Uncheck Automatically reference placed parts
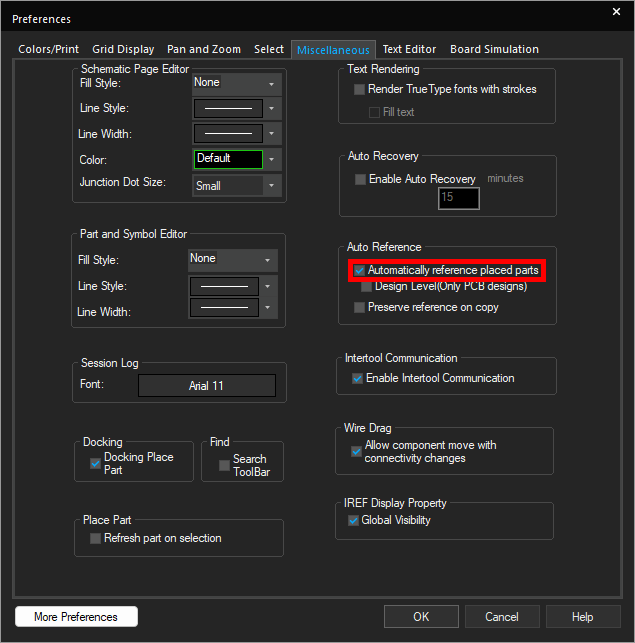 tap(360, 271)
